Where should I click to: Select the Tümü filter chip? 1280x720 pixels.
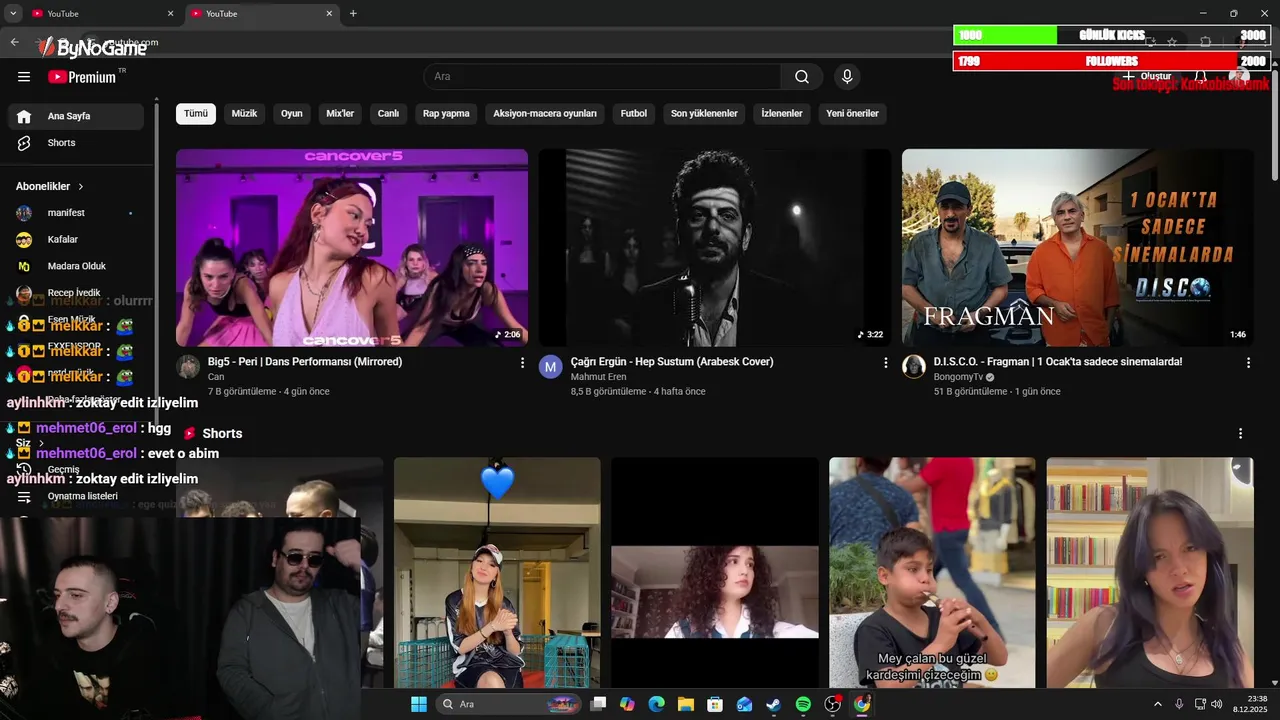196,114
